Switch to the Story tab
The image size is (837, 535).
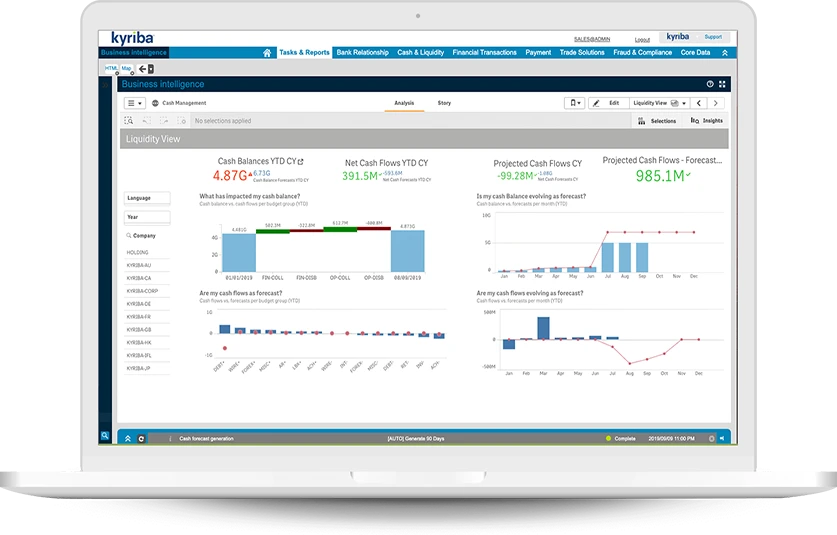point(444,103)
